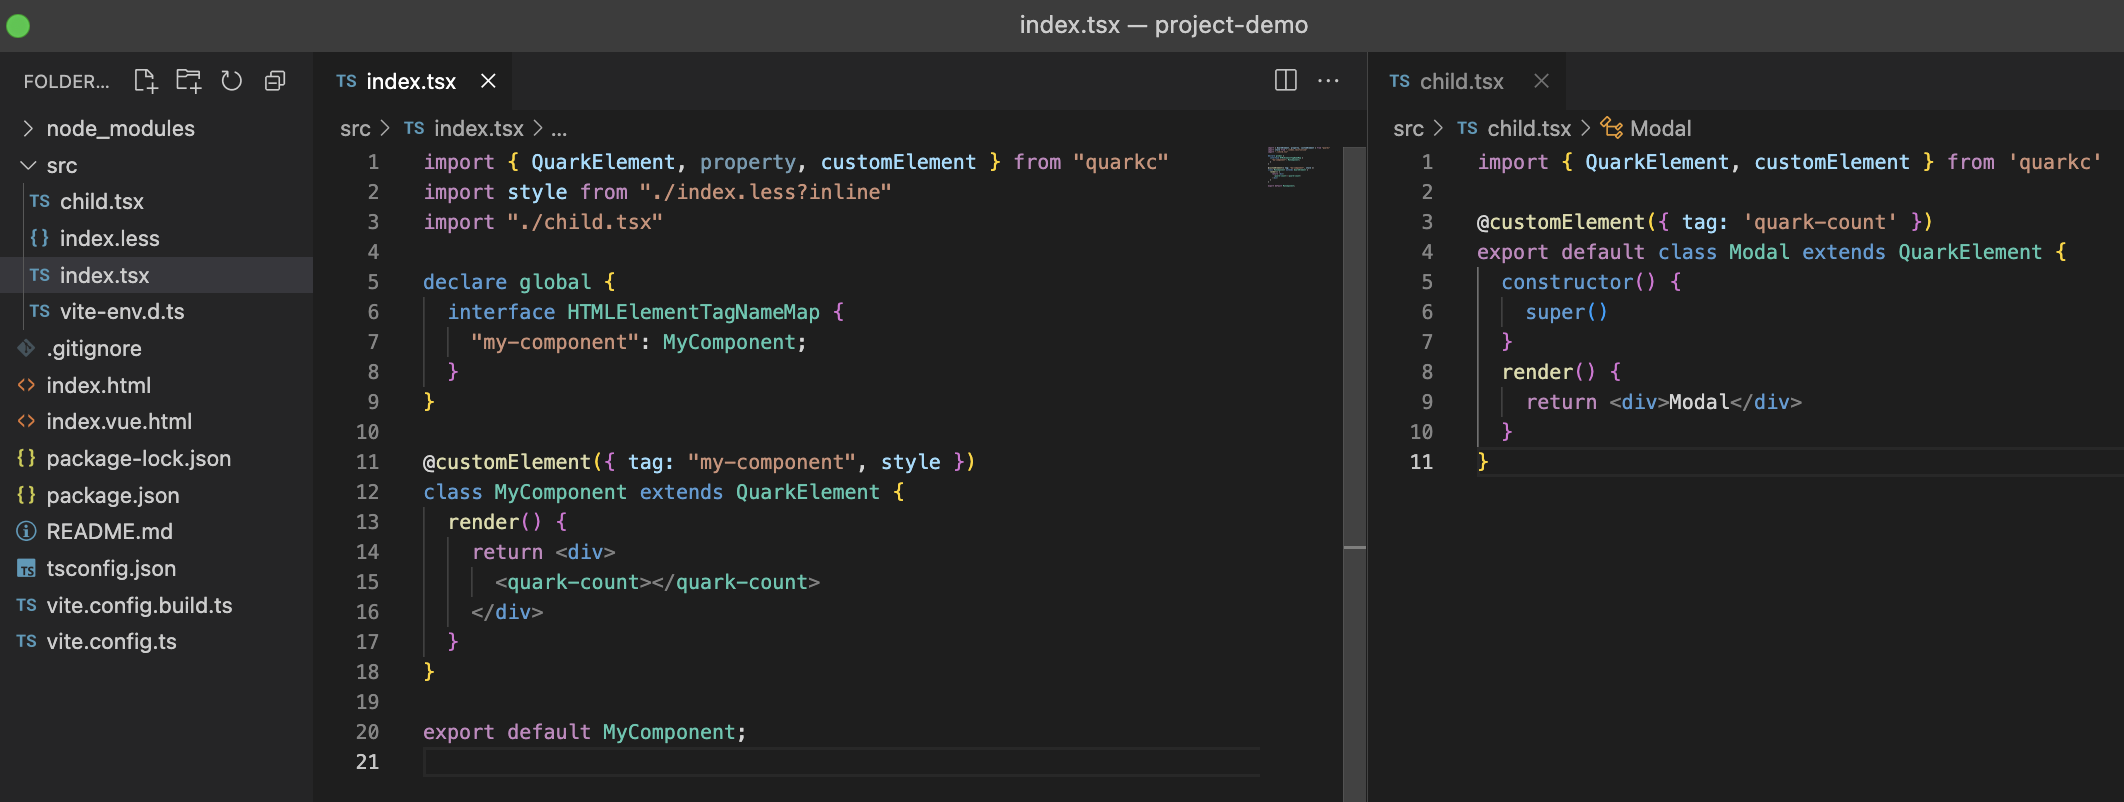Viewport: 2124px width, 802px height.
Task: Click the index.tsx breadcrumb segment
Action: (x=464, y=128)
